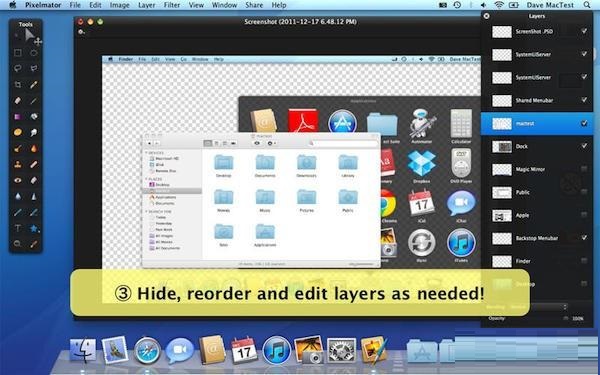Select the Rectangular Marquee tool
This screenshot has width=600, height=375.
[x=18, y=52]
